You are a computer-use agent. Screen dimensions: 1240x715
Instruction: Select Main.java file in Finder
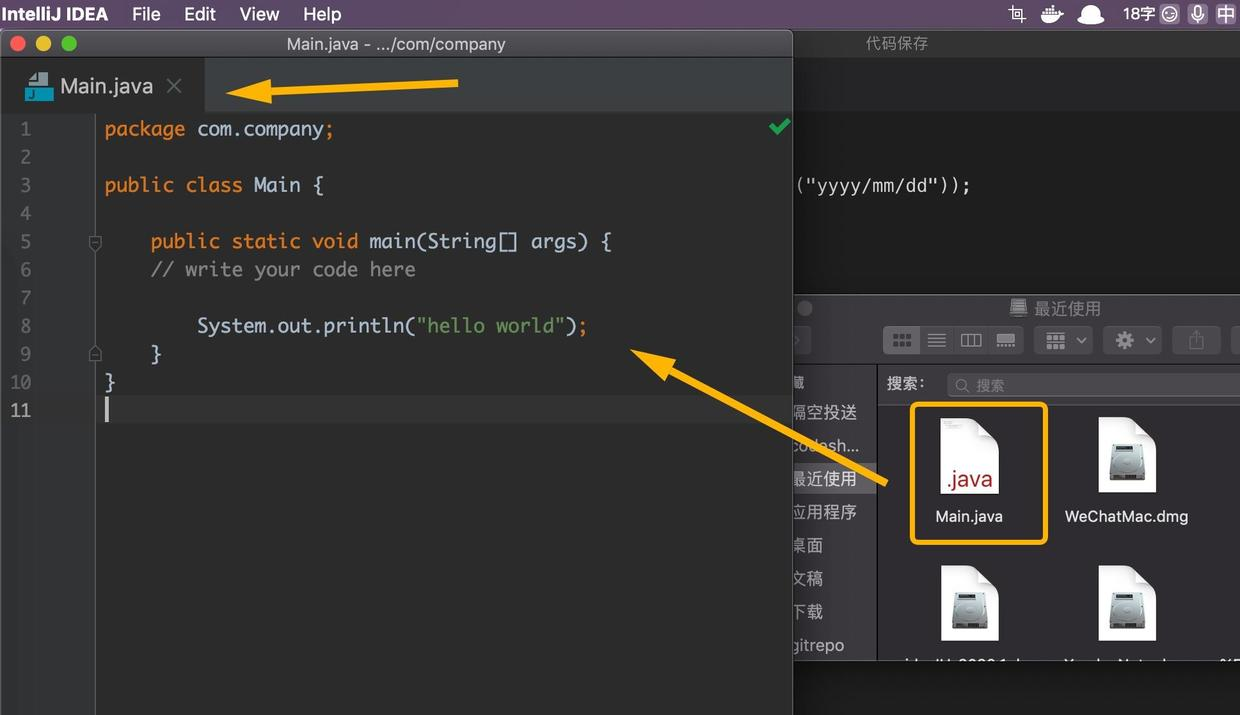(969, 472)
